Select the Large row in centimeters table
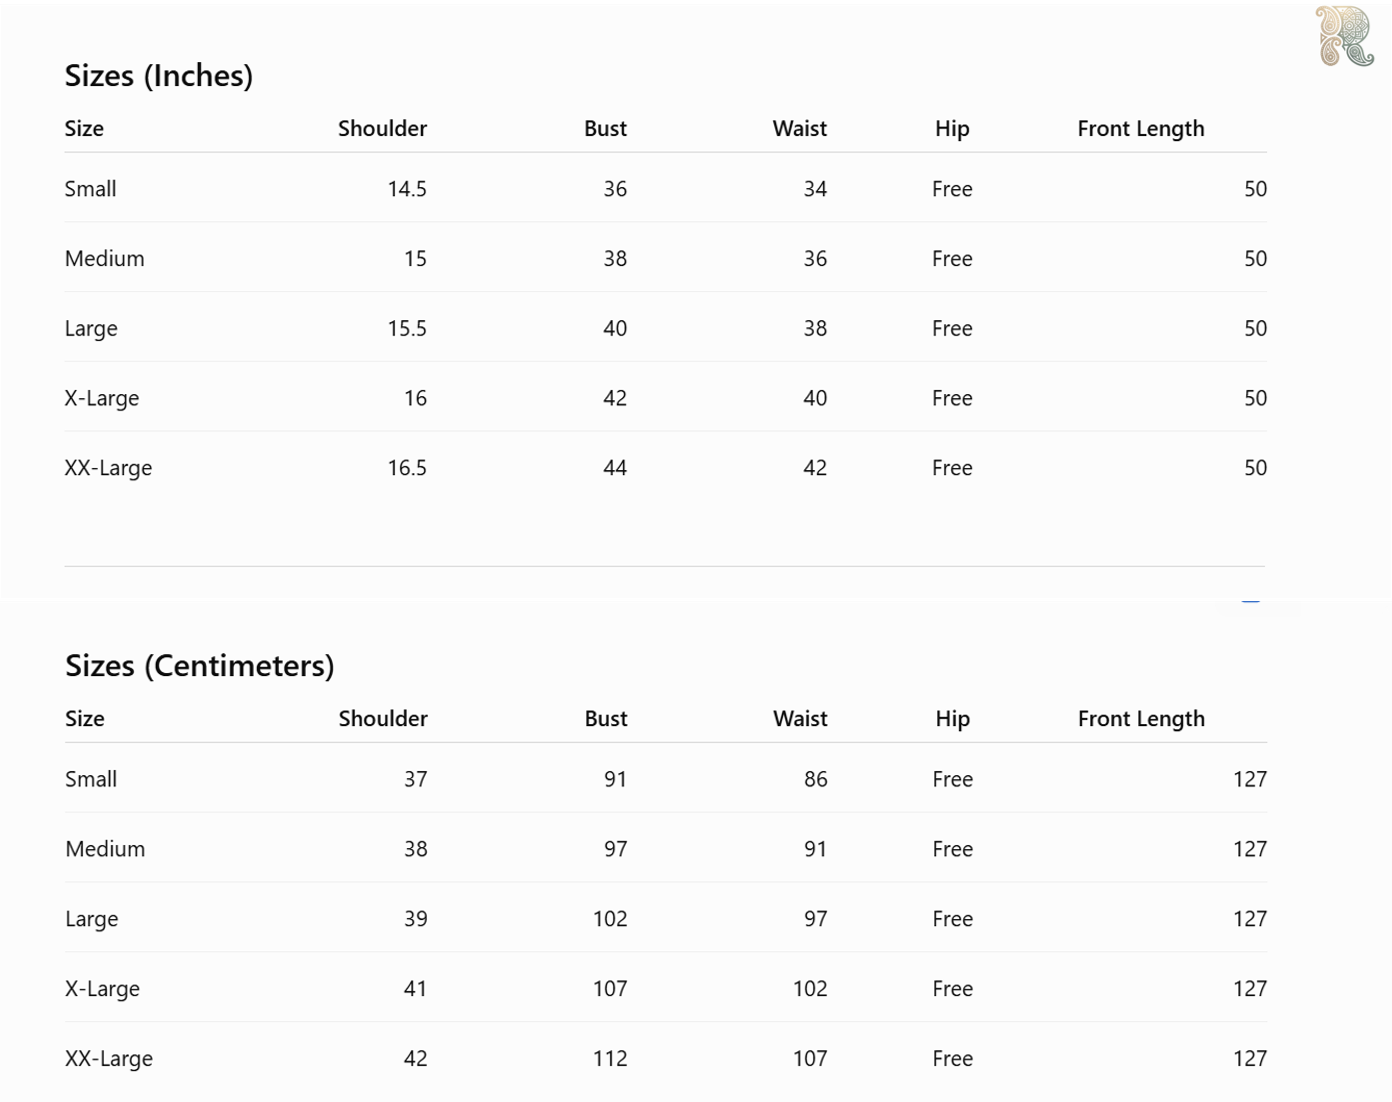The width and height of the screenshot is (1392, 1102). [666, 919]
